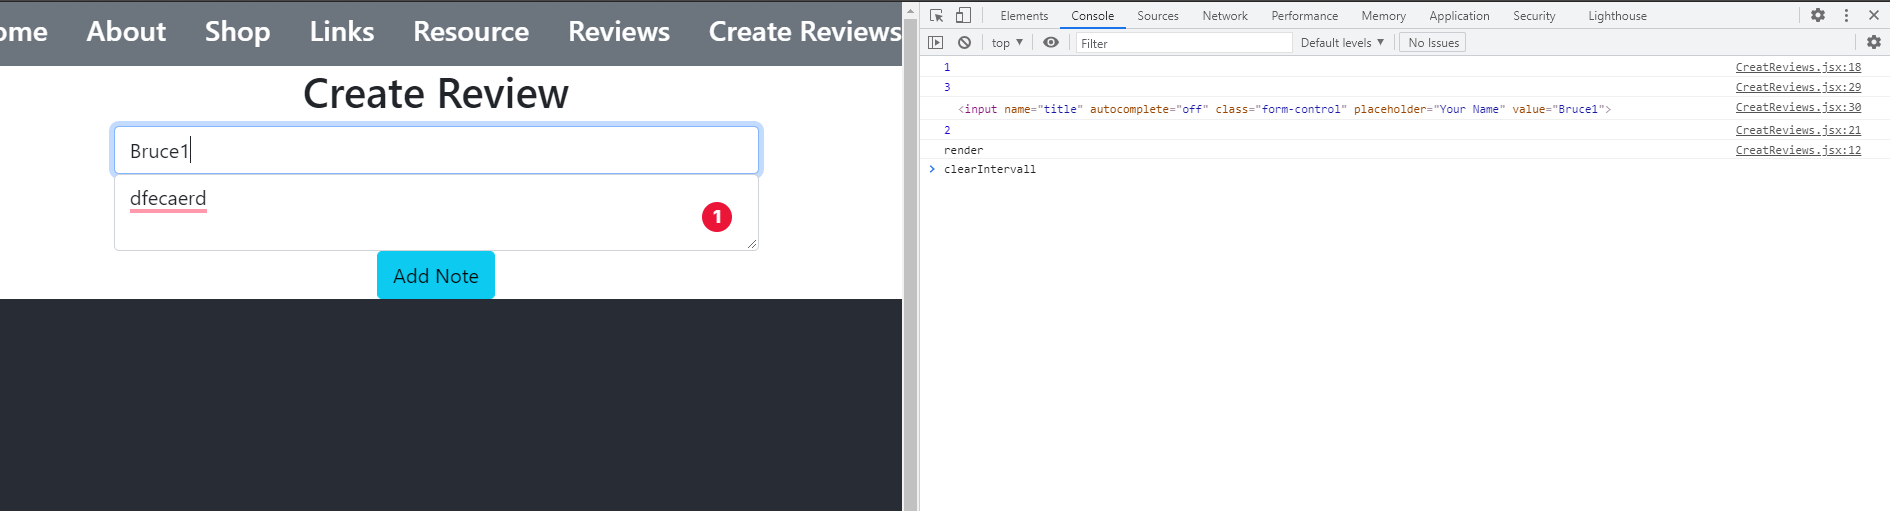Go to the Shop nav link

[237, 31]
